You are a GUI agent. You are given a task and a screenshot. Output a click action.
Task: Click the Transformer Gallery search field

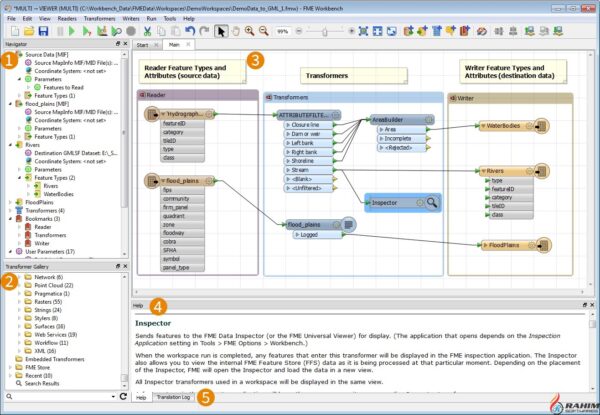[62, 397]
